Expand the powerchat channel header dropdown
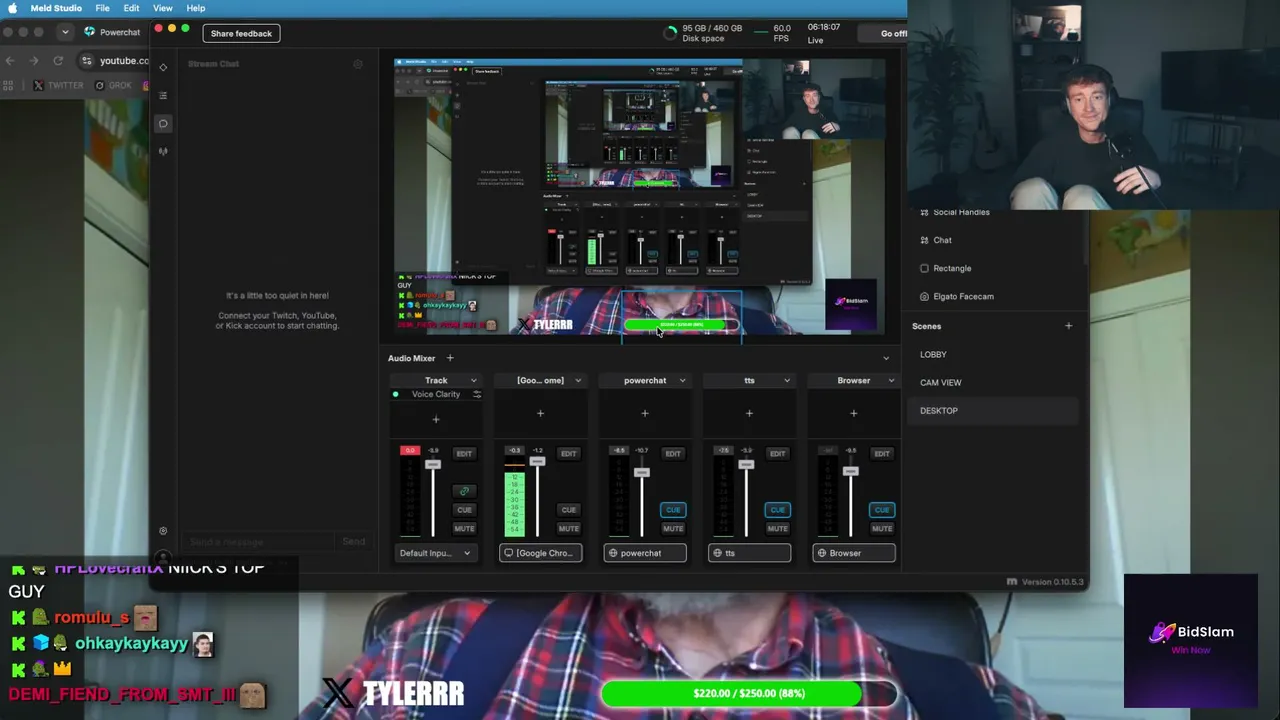Screen dimensions: 1280x720 pyautogui.click(x=682, y=380)
